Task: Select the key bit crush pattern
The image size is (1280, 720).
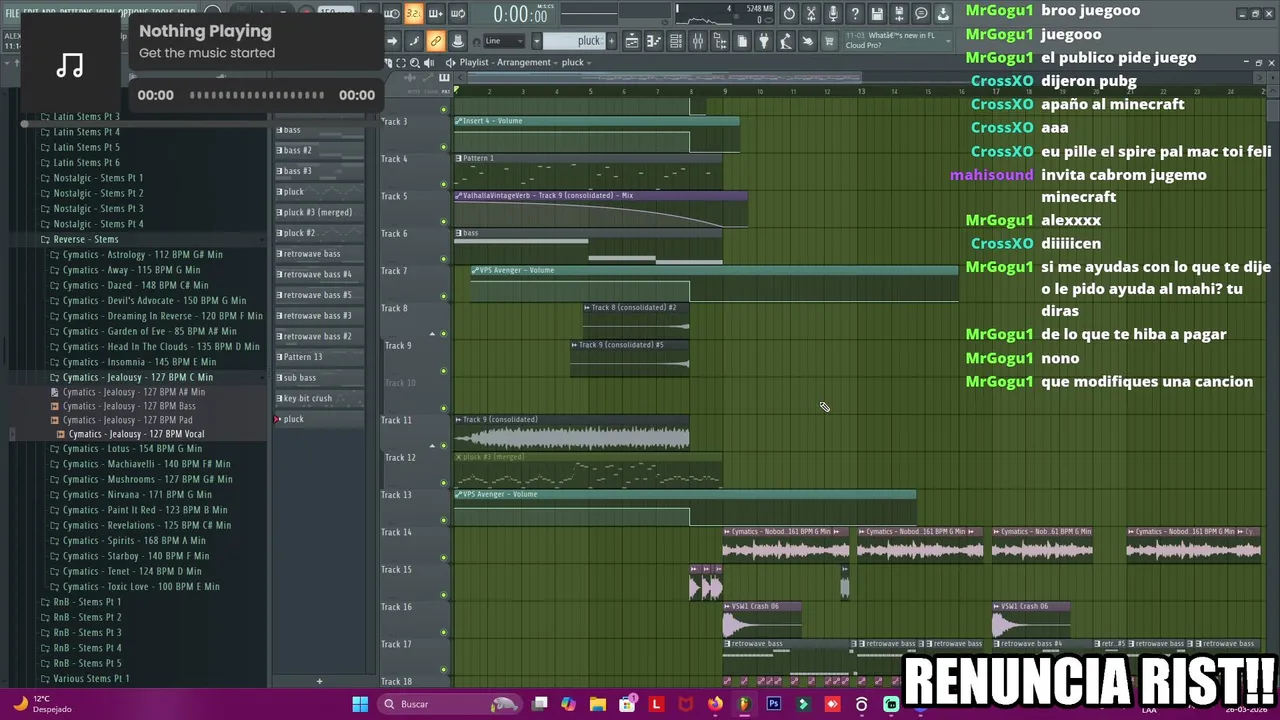Action: click(x=319, y=398)
